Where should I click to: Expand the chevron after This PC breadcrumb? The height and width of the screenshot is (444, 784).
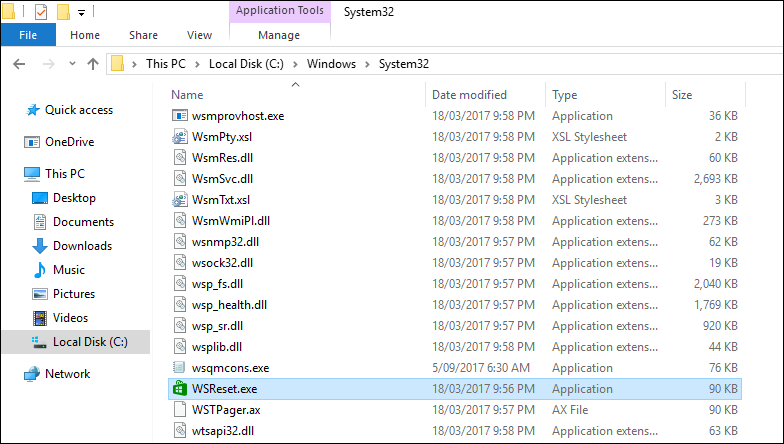198,64
